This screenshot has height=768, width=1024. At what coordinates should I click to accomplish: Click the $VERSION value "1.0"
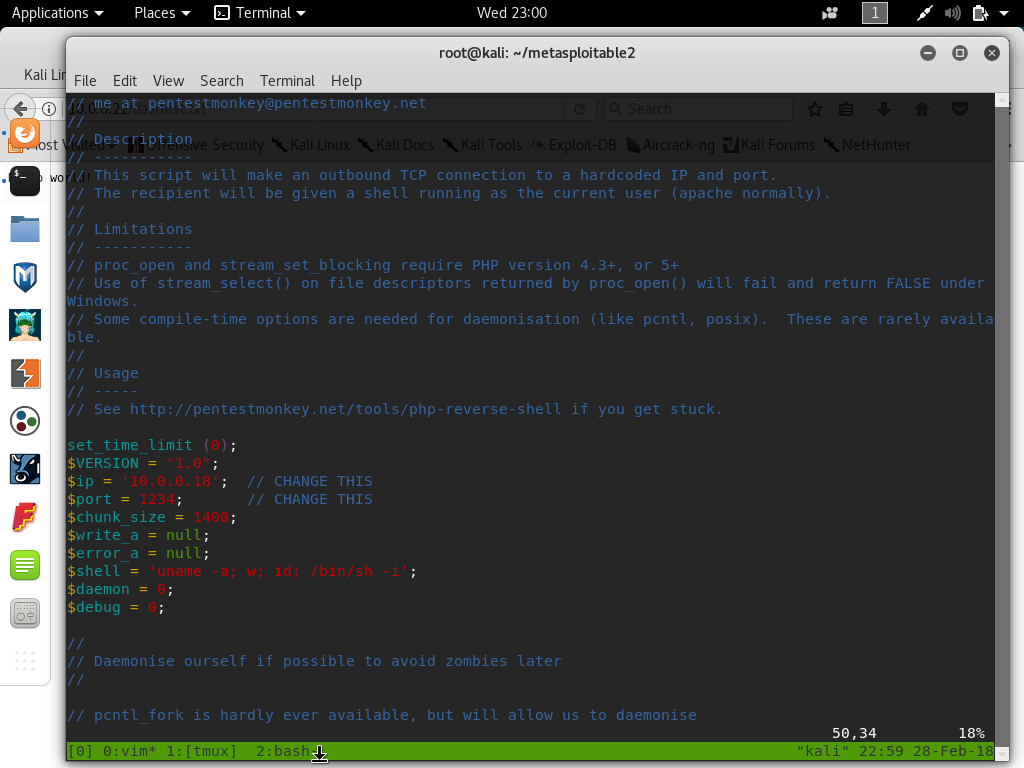click(189, 463)
